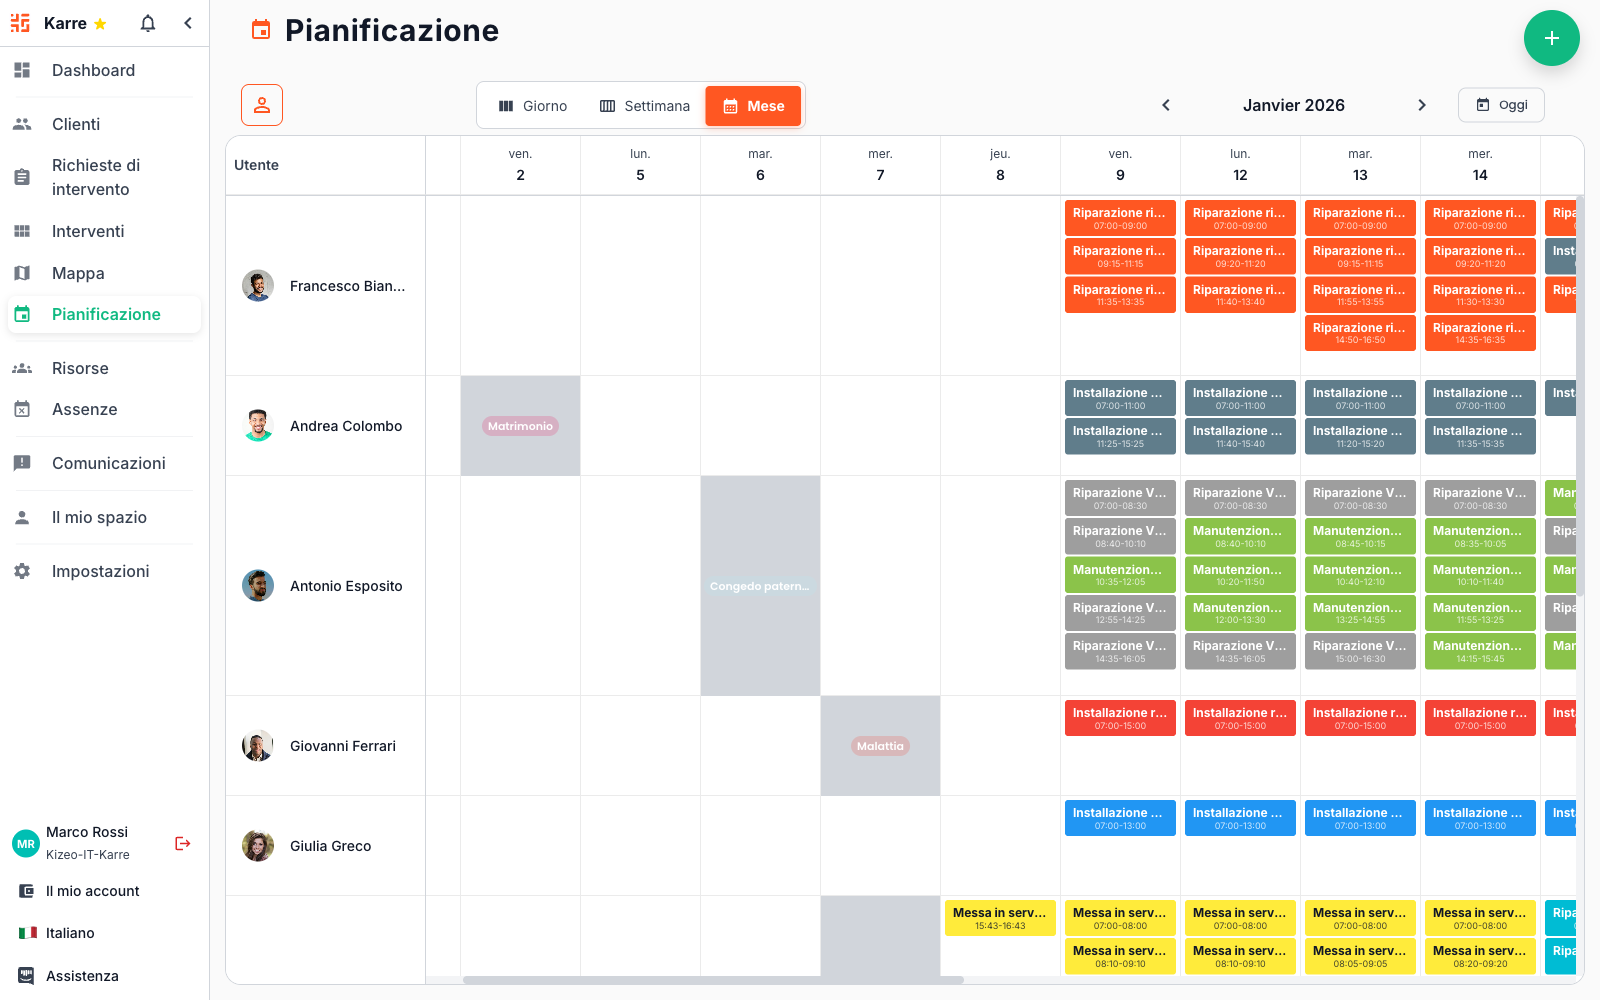
Task: Go to the previous month
Action: [1165, 105]
